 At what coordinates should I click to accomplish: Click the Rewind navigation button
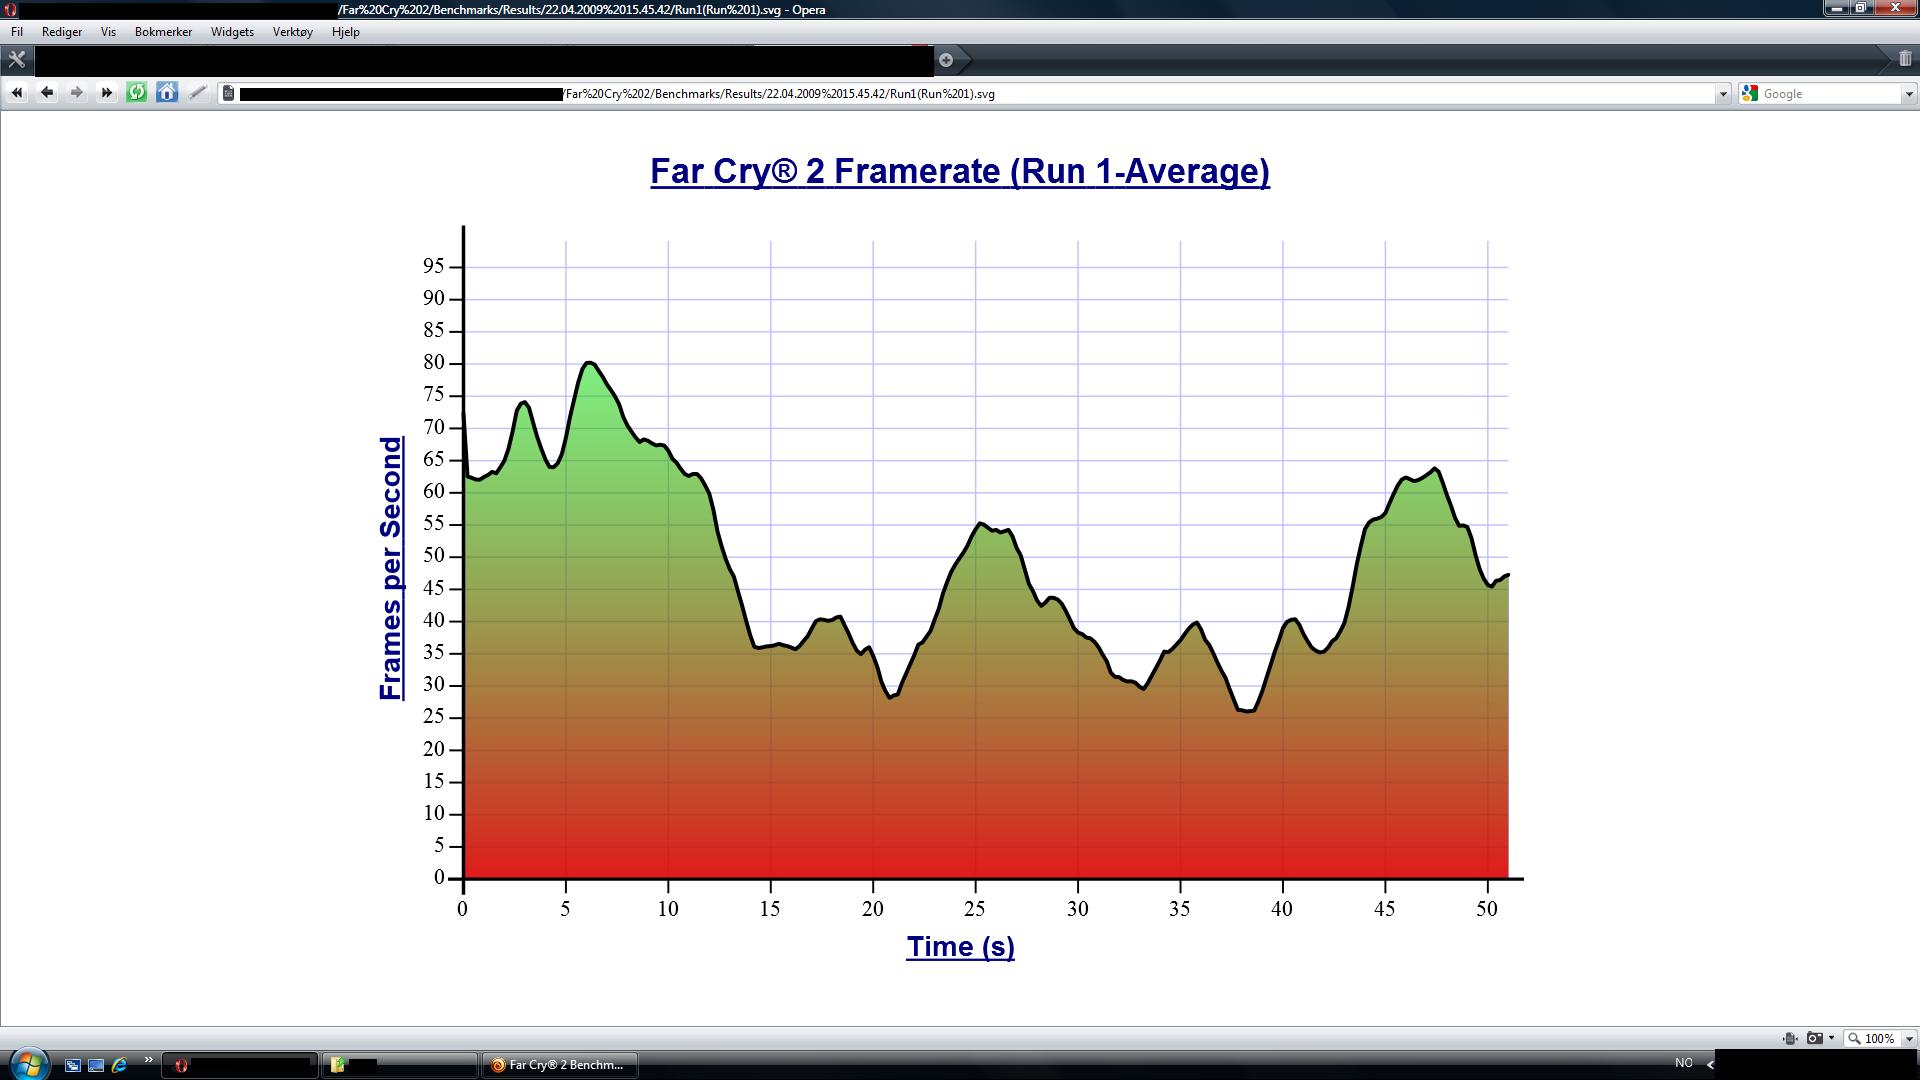pos(16,93)
